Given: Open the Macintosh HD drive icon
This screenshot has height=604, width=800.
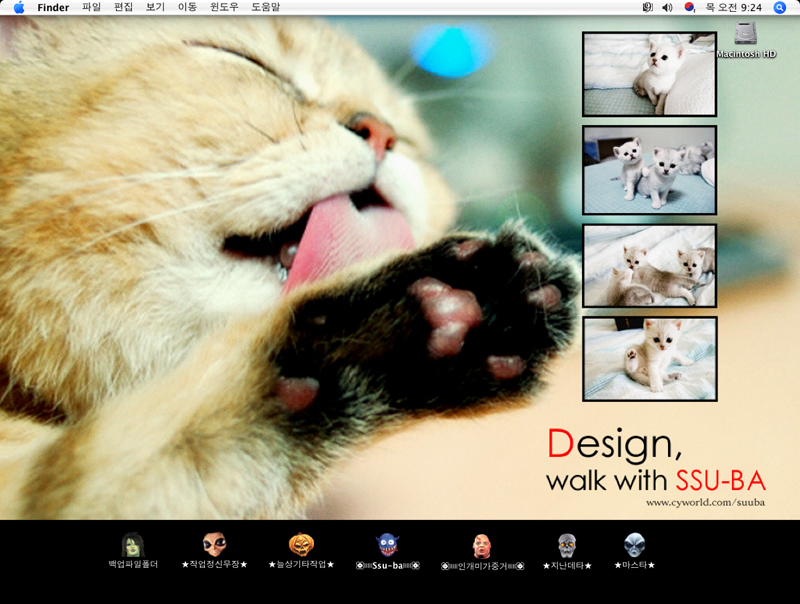Looking at the screenshot, I should coord(745,35).
